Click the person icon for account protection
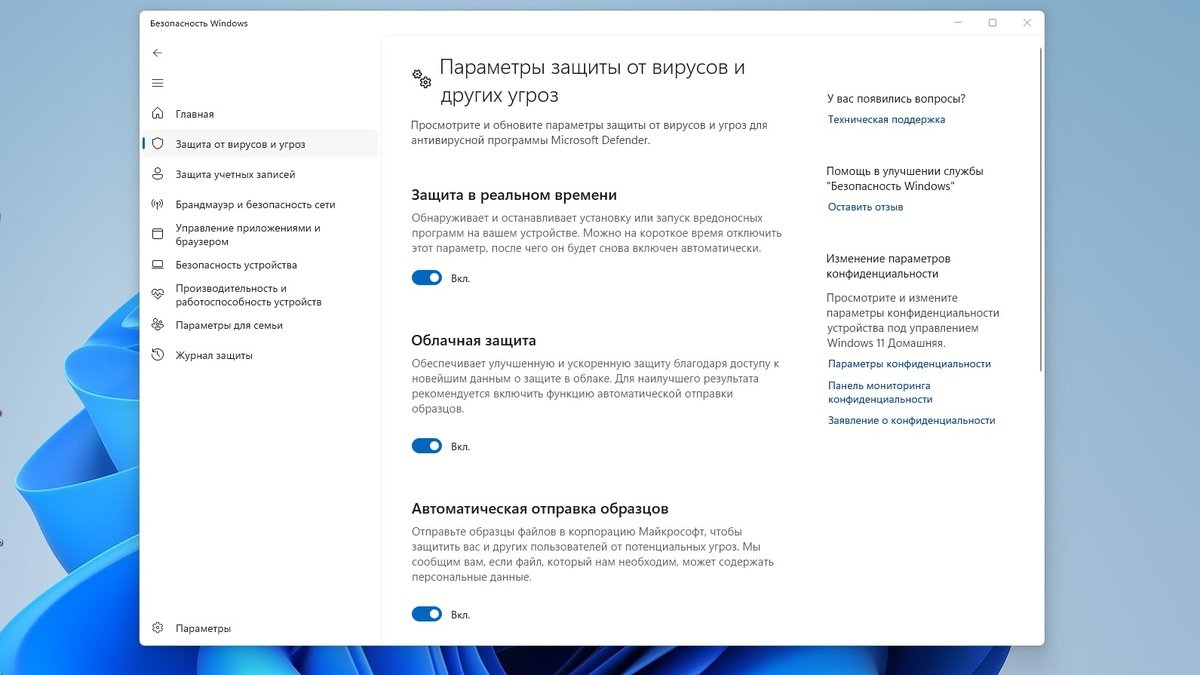 click(x=157, y=174)
